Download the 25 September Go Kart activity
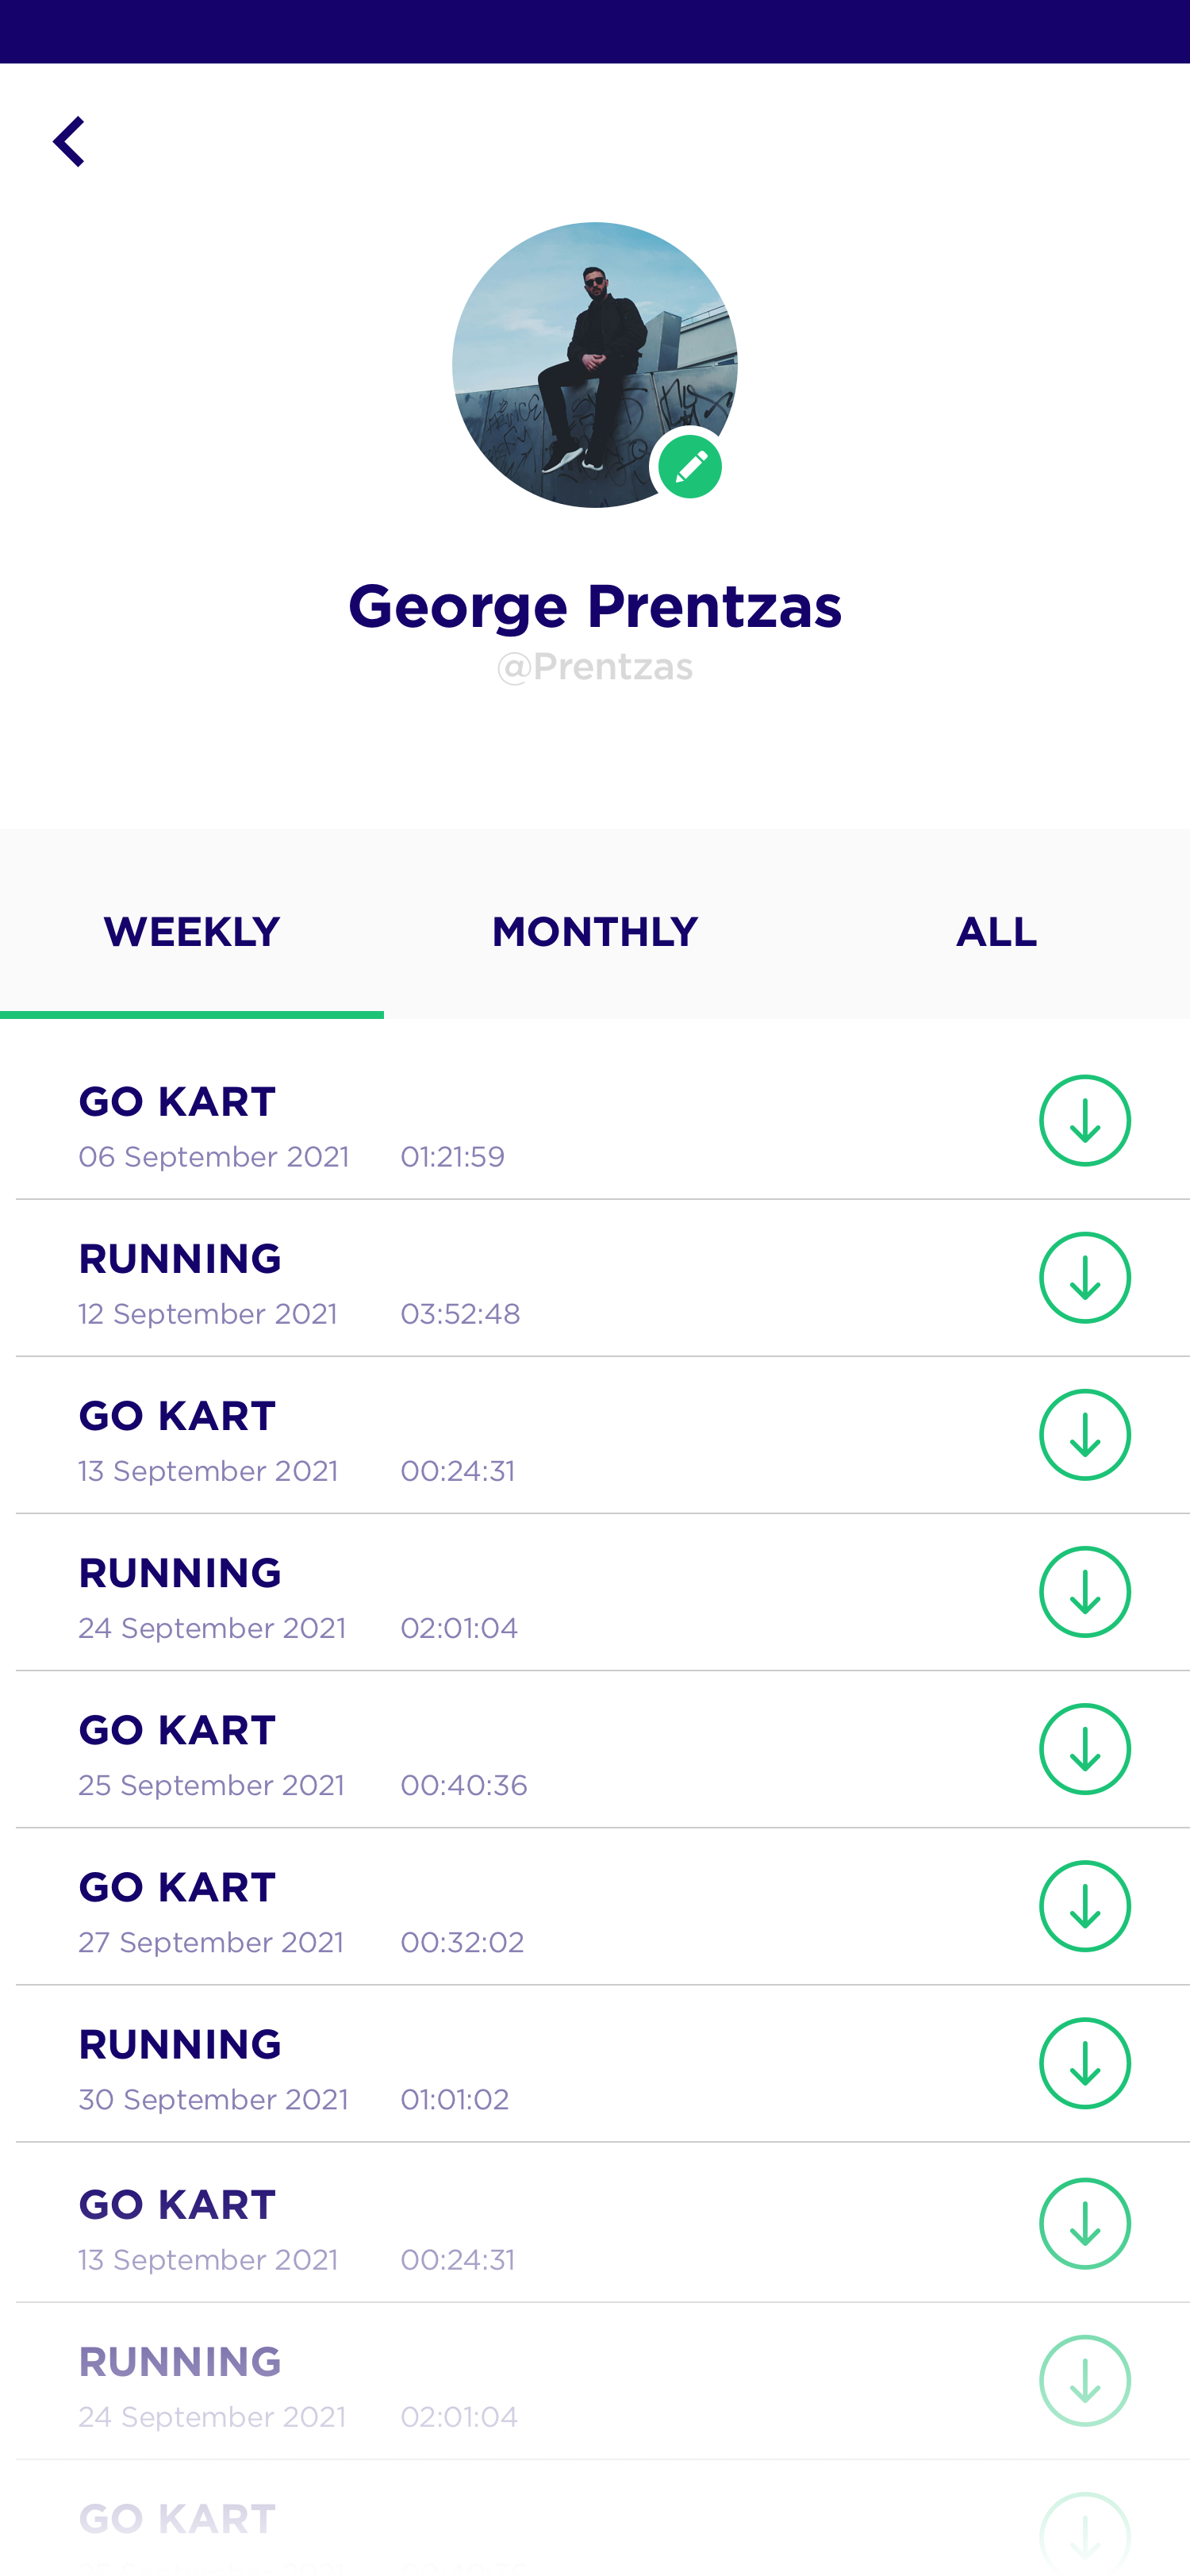 tap(1084, 1749)
